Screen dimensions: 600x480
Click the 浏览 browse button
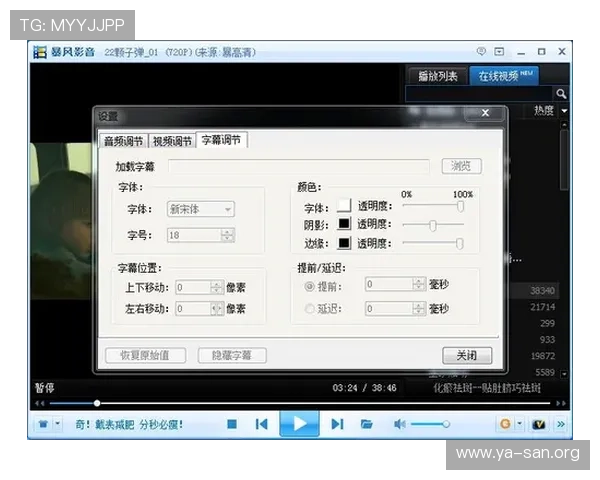tap(461, 166)
